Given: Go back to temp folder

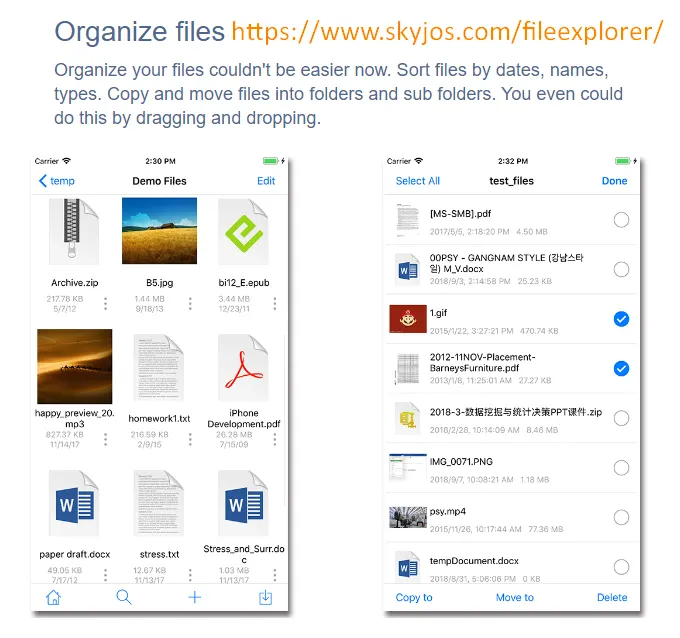Looking at the screenshot, I should coord(57,181).
